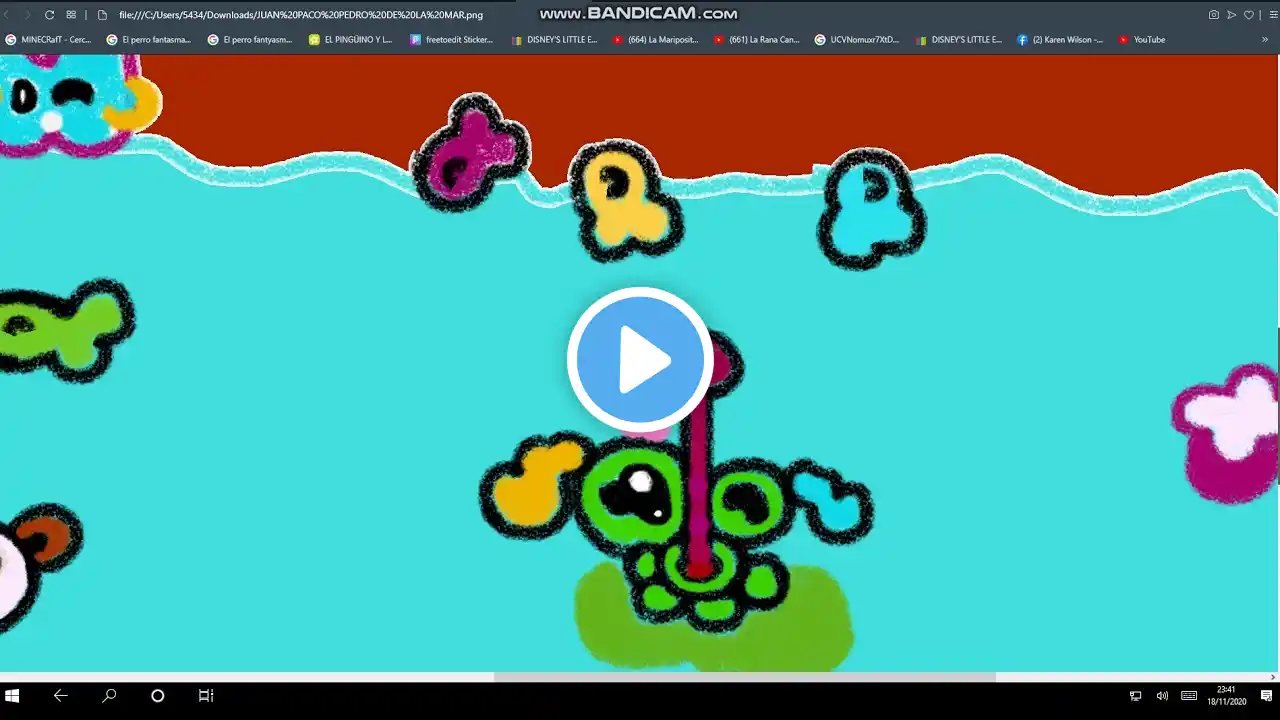Open Task View in the taskbar
The image size is (1280, 720).
pos(205,696)
